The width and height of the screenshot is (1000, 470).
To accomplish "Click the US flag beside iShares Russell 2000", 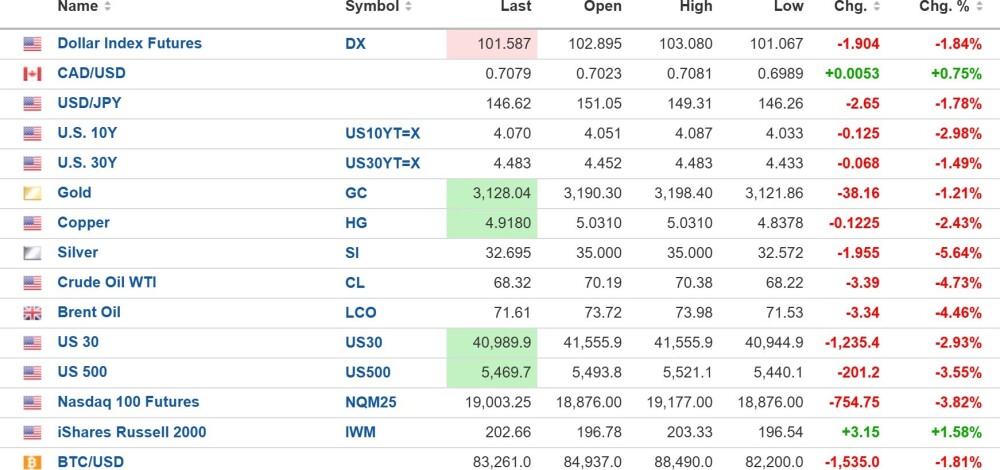I will tap(32, 432).
